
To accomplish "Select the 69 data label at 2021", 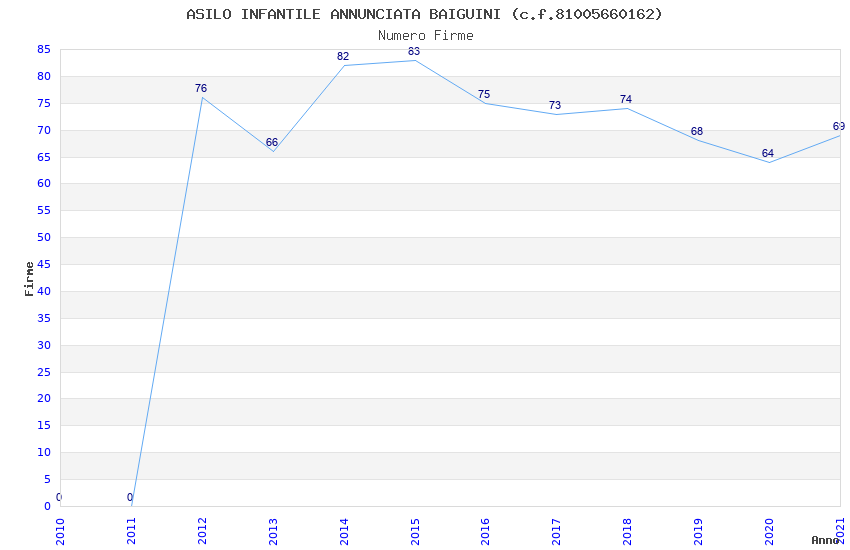I will (x=839, y=126).
